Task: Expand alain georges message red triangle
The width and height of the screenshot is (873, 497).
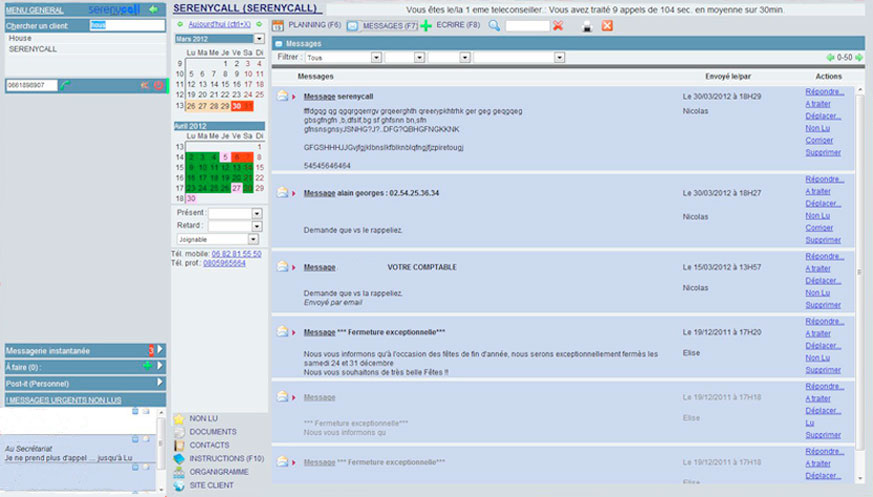Action: [294, 193]
